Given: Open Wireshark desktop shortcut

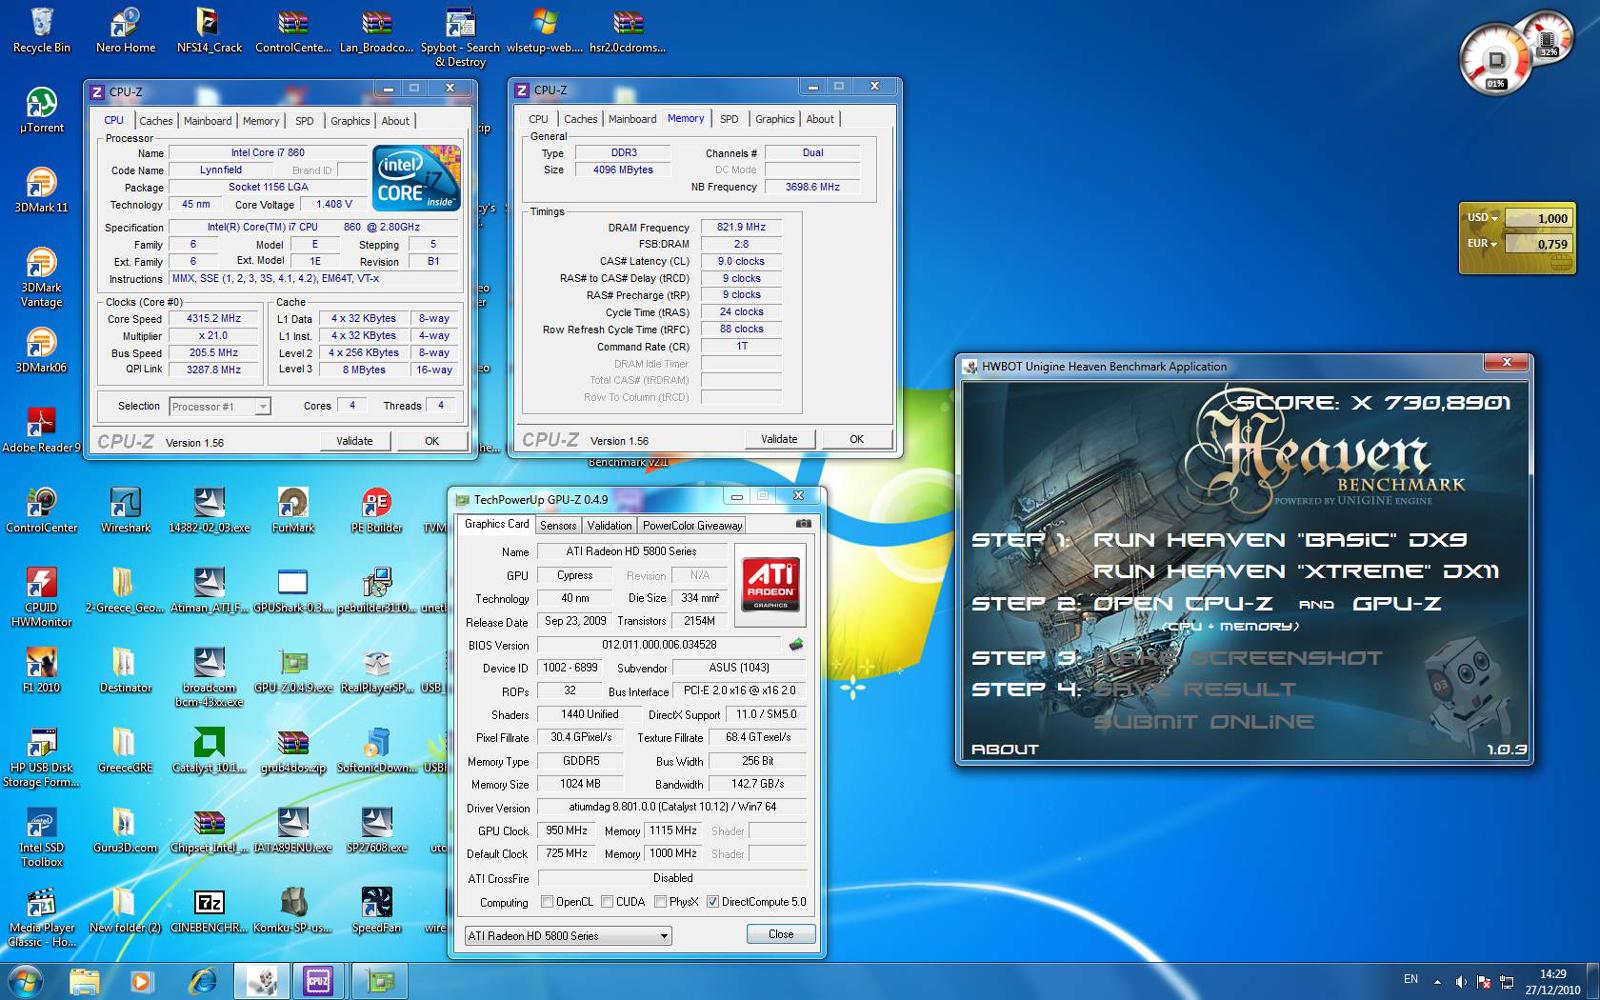Looking at the screenshot, I should tap(125, 510).
